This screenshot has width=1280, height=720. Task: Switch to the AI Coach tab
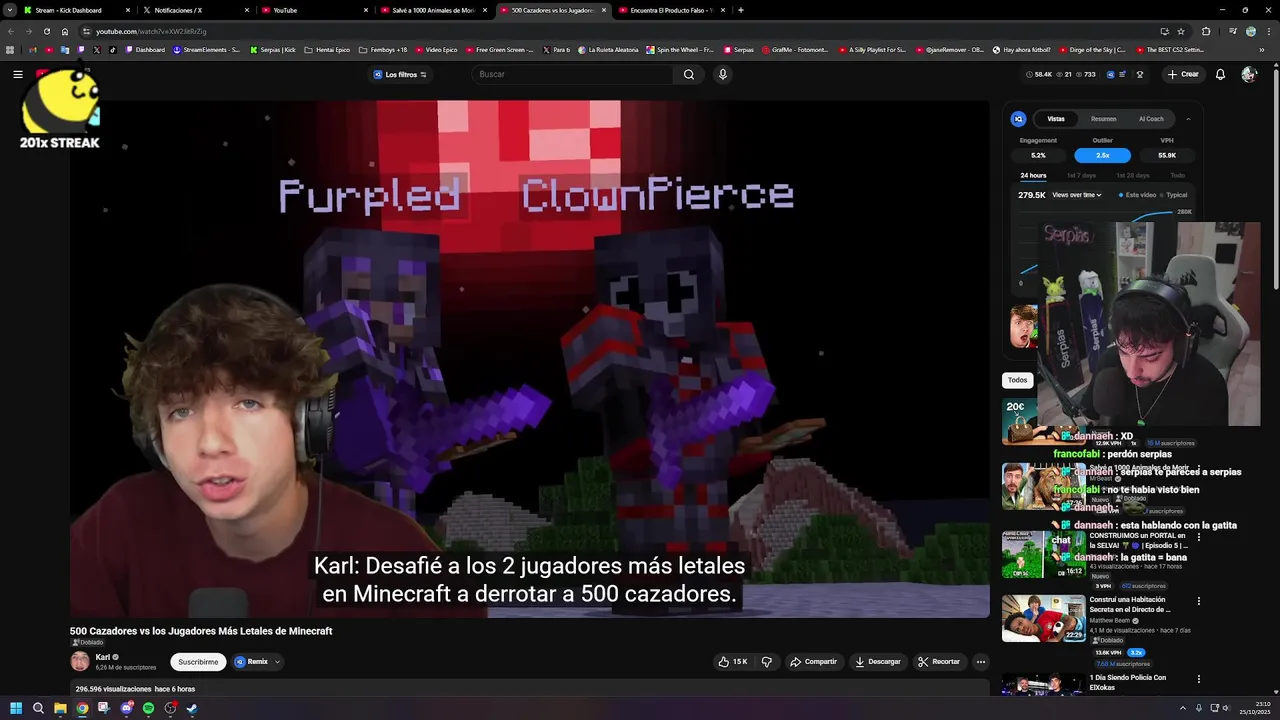pos(1151,119)
